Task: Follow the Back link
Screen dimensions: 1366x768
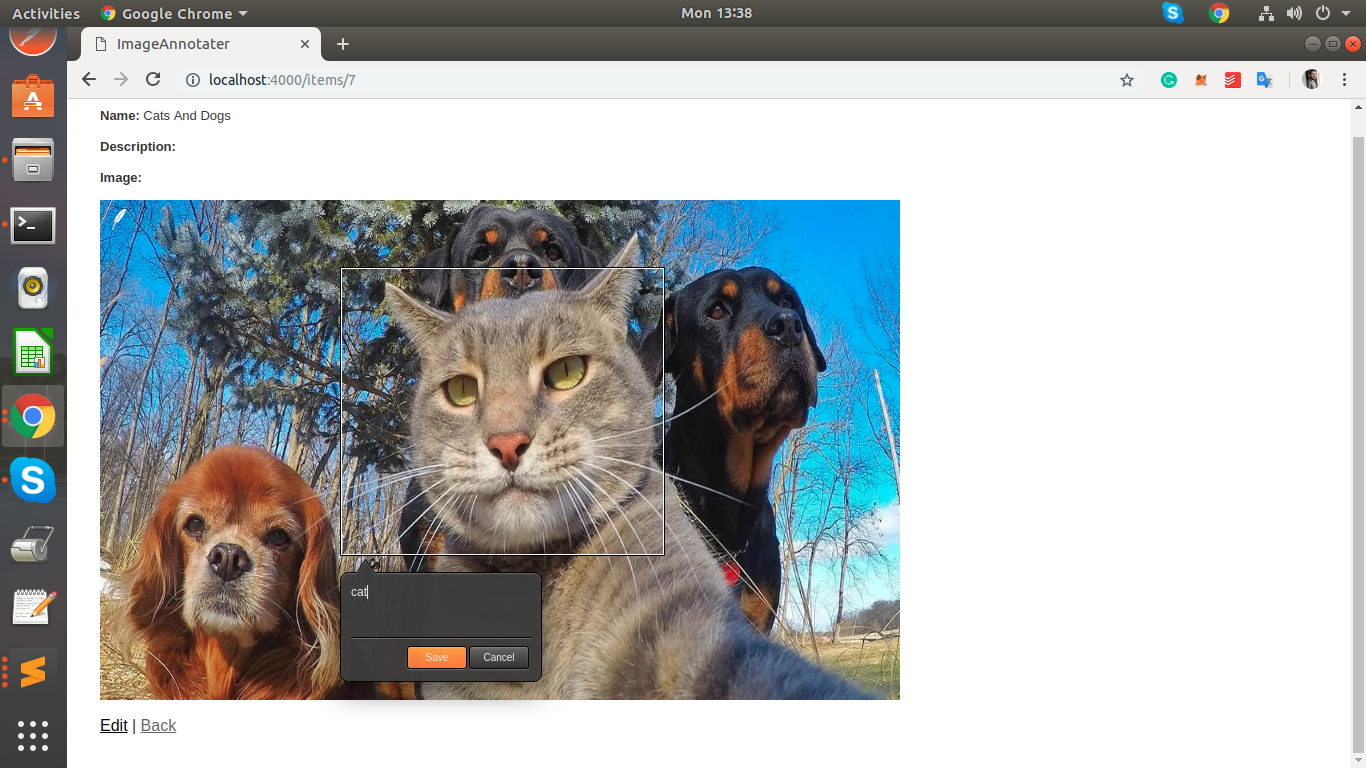Action: (x=158, y=725)
